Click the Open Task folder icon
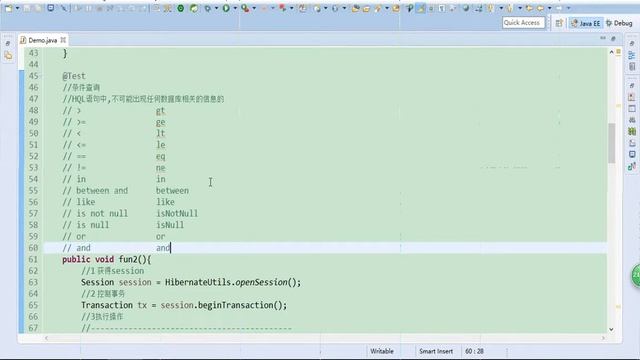 (366, 8)
